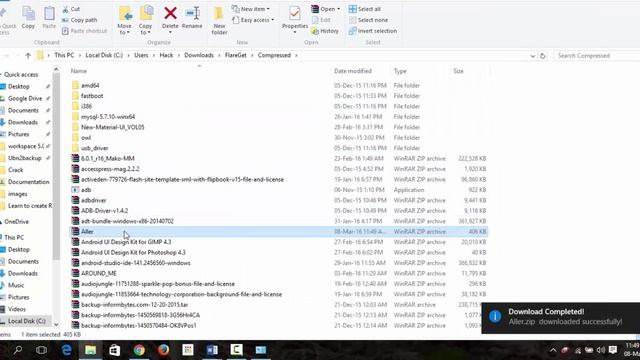Click Copy path in ribbon

(x=80, y=20)
